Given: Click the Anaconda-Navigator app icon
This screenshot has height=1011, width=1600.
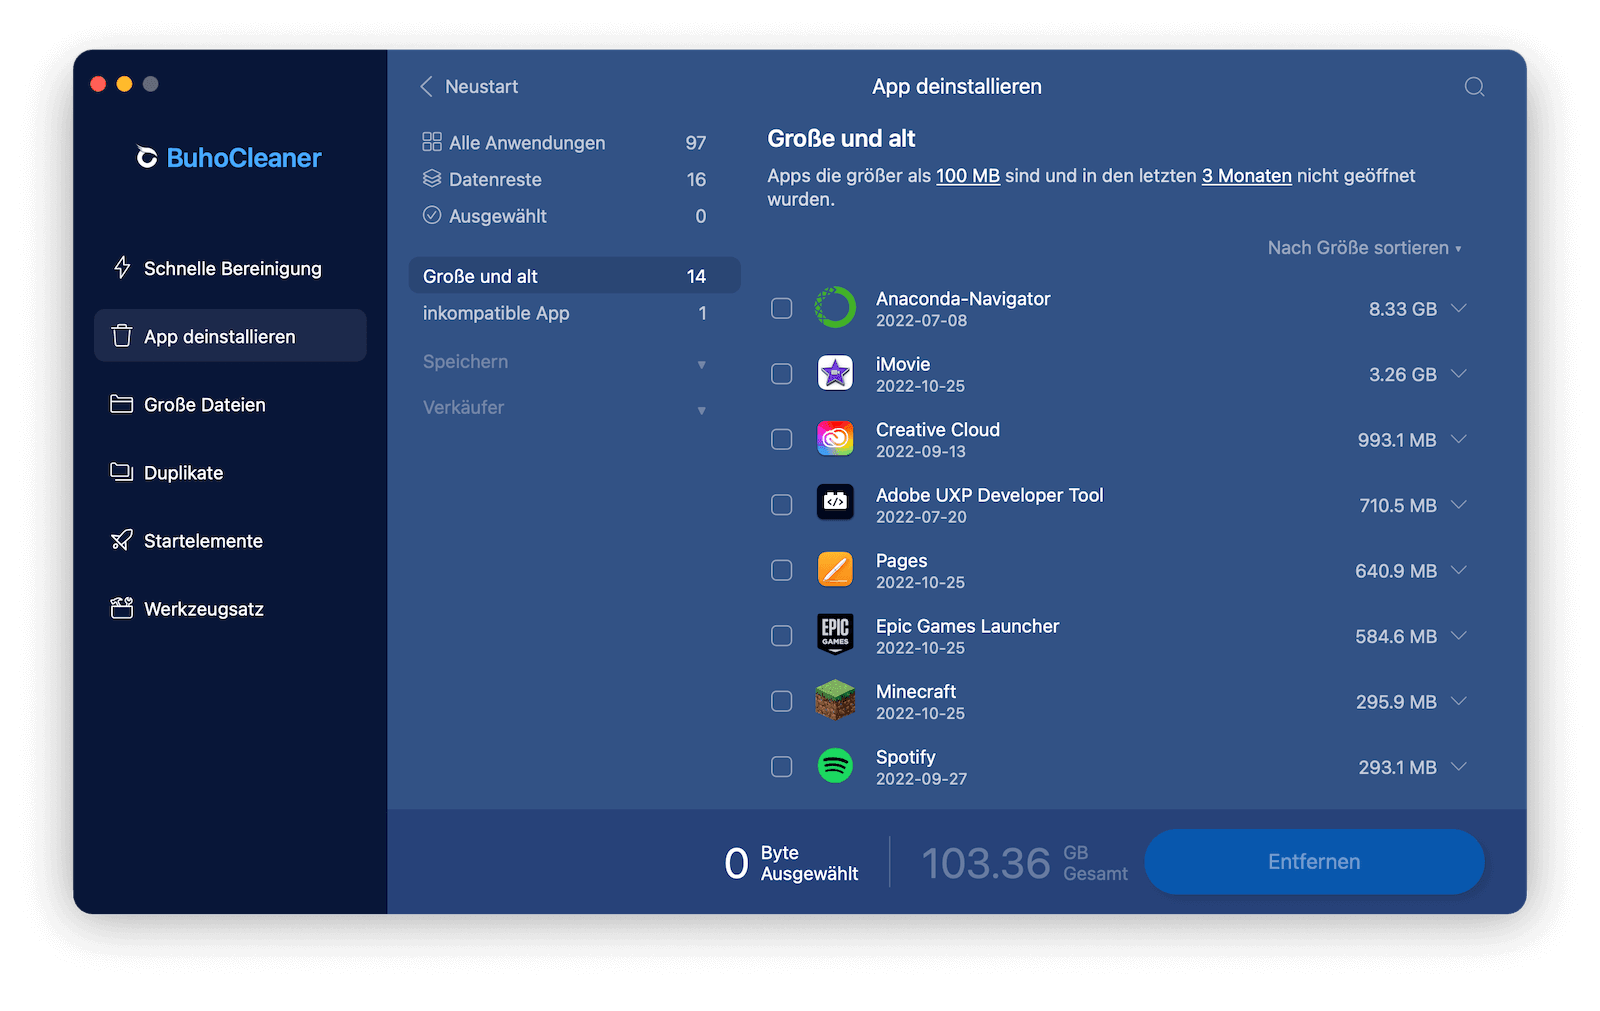Looking at the screenshot, I should tap(835, 308).
